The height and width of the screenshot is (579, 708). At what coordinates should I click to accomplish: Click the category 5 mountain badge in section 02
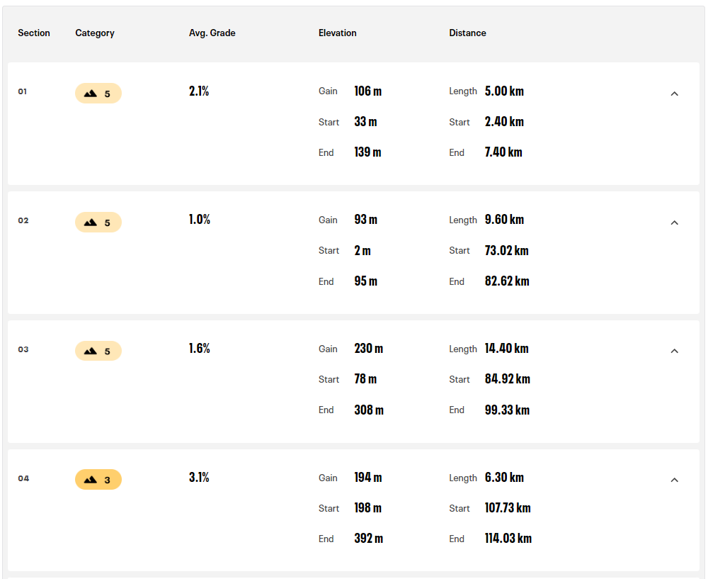(98, 222)
